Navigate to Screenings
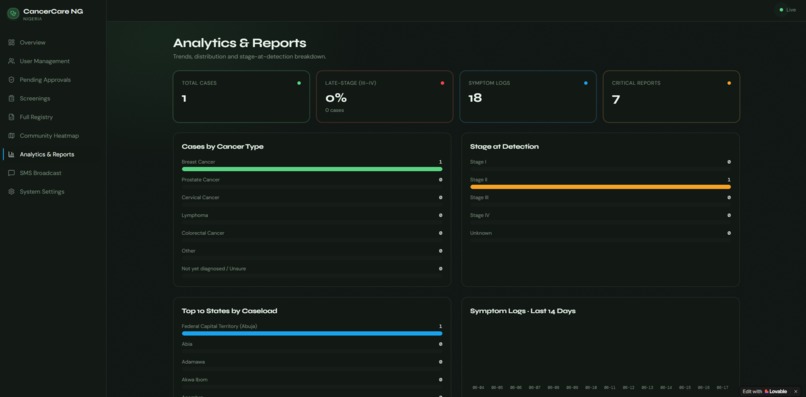This screenshot has width=806, height=397. tap(53, 98)
